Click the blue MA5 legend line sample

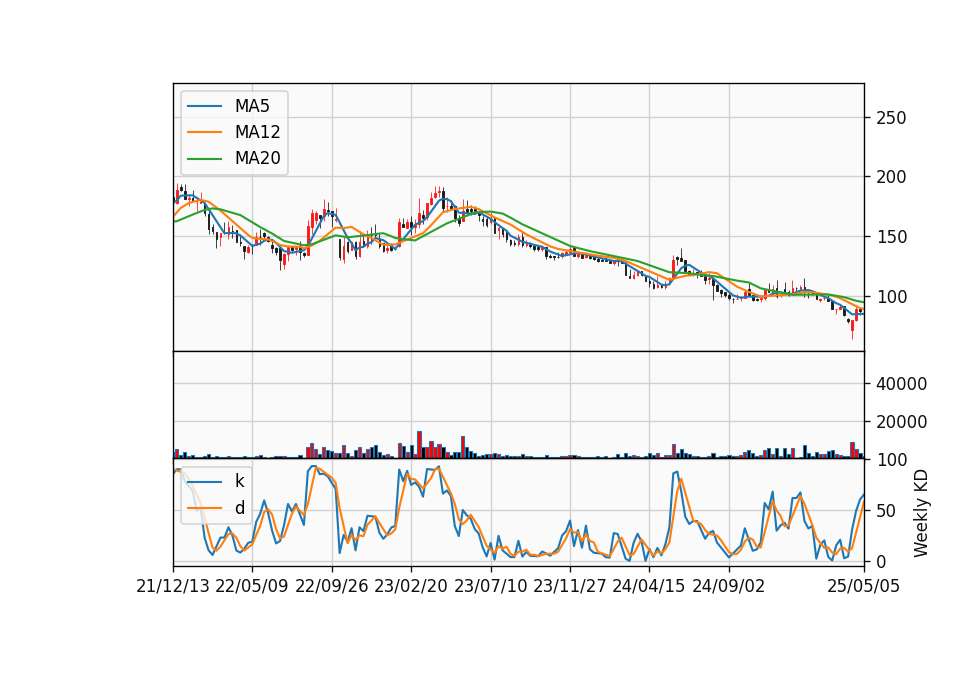[204, 107]
